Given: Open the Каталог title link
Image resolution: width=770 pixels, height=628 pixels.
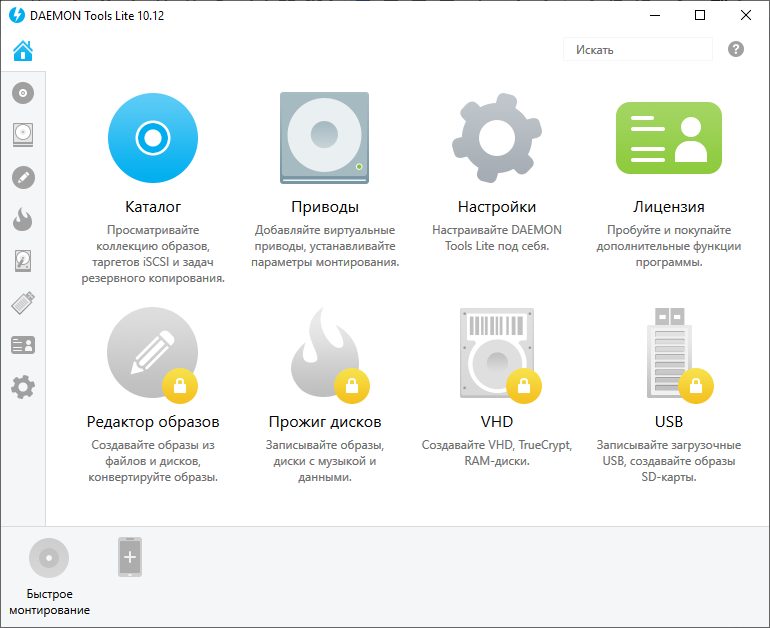Looking at the screenshot, I should pos(153,207).
